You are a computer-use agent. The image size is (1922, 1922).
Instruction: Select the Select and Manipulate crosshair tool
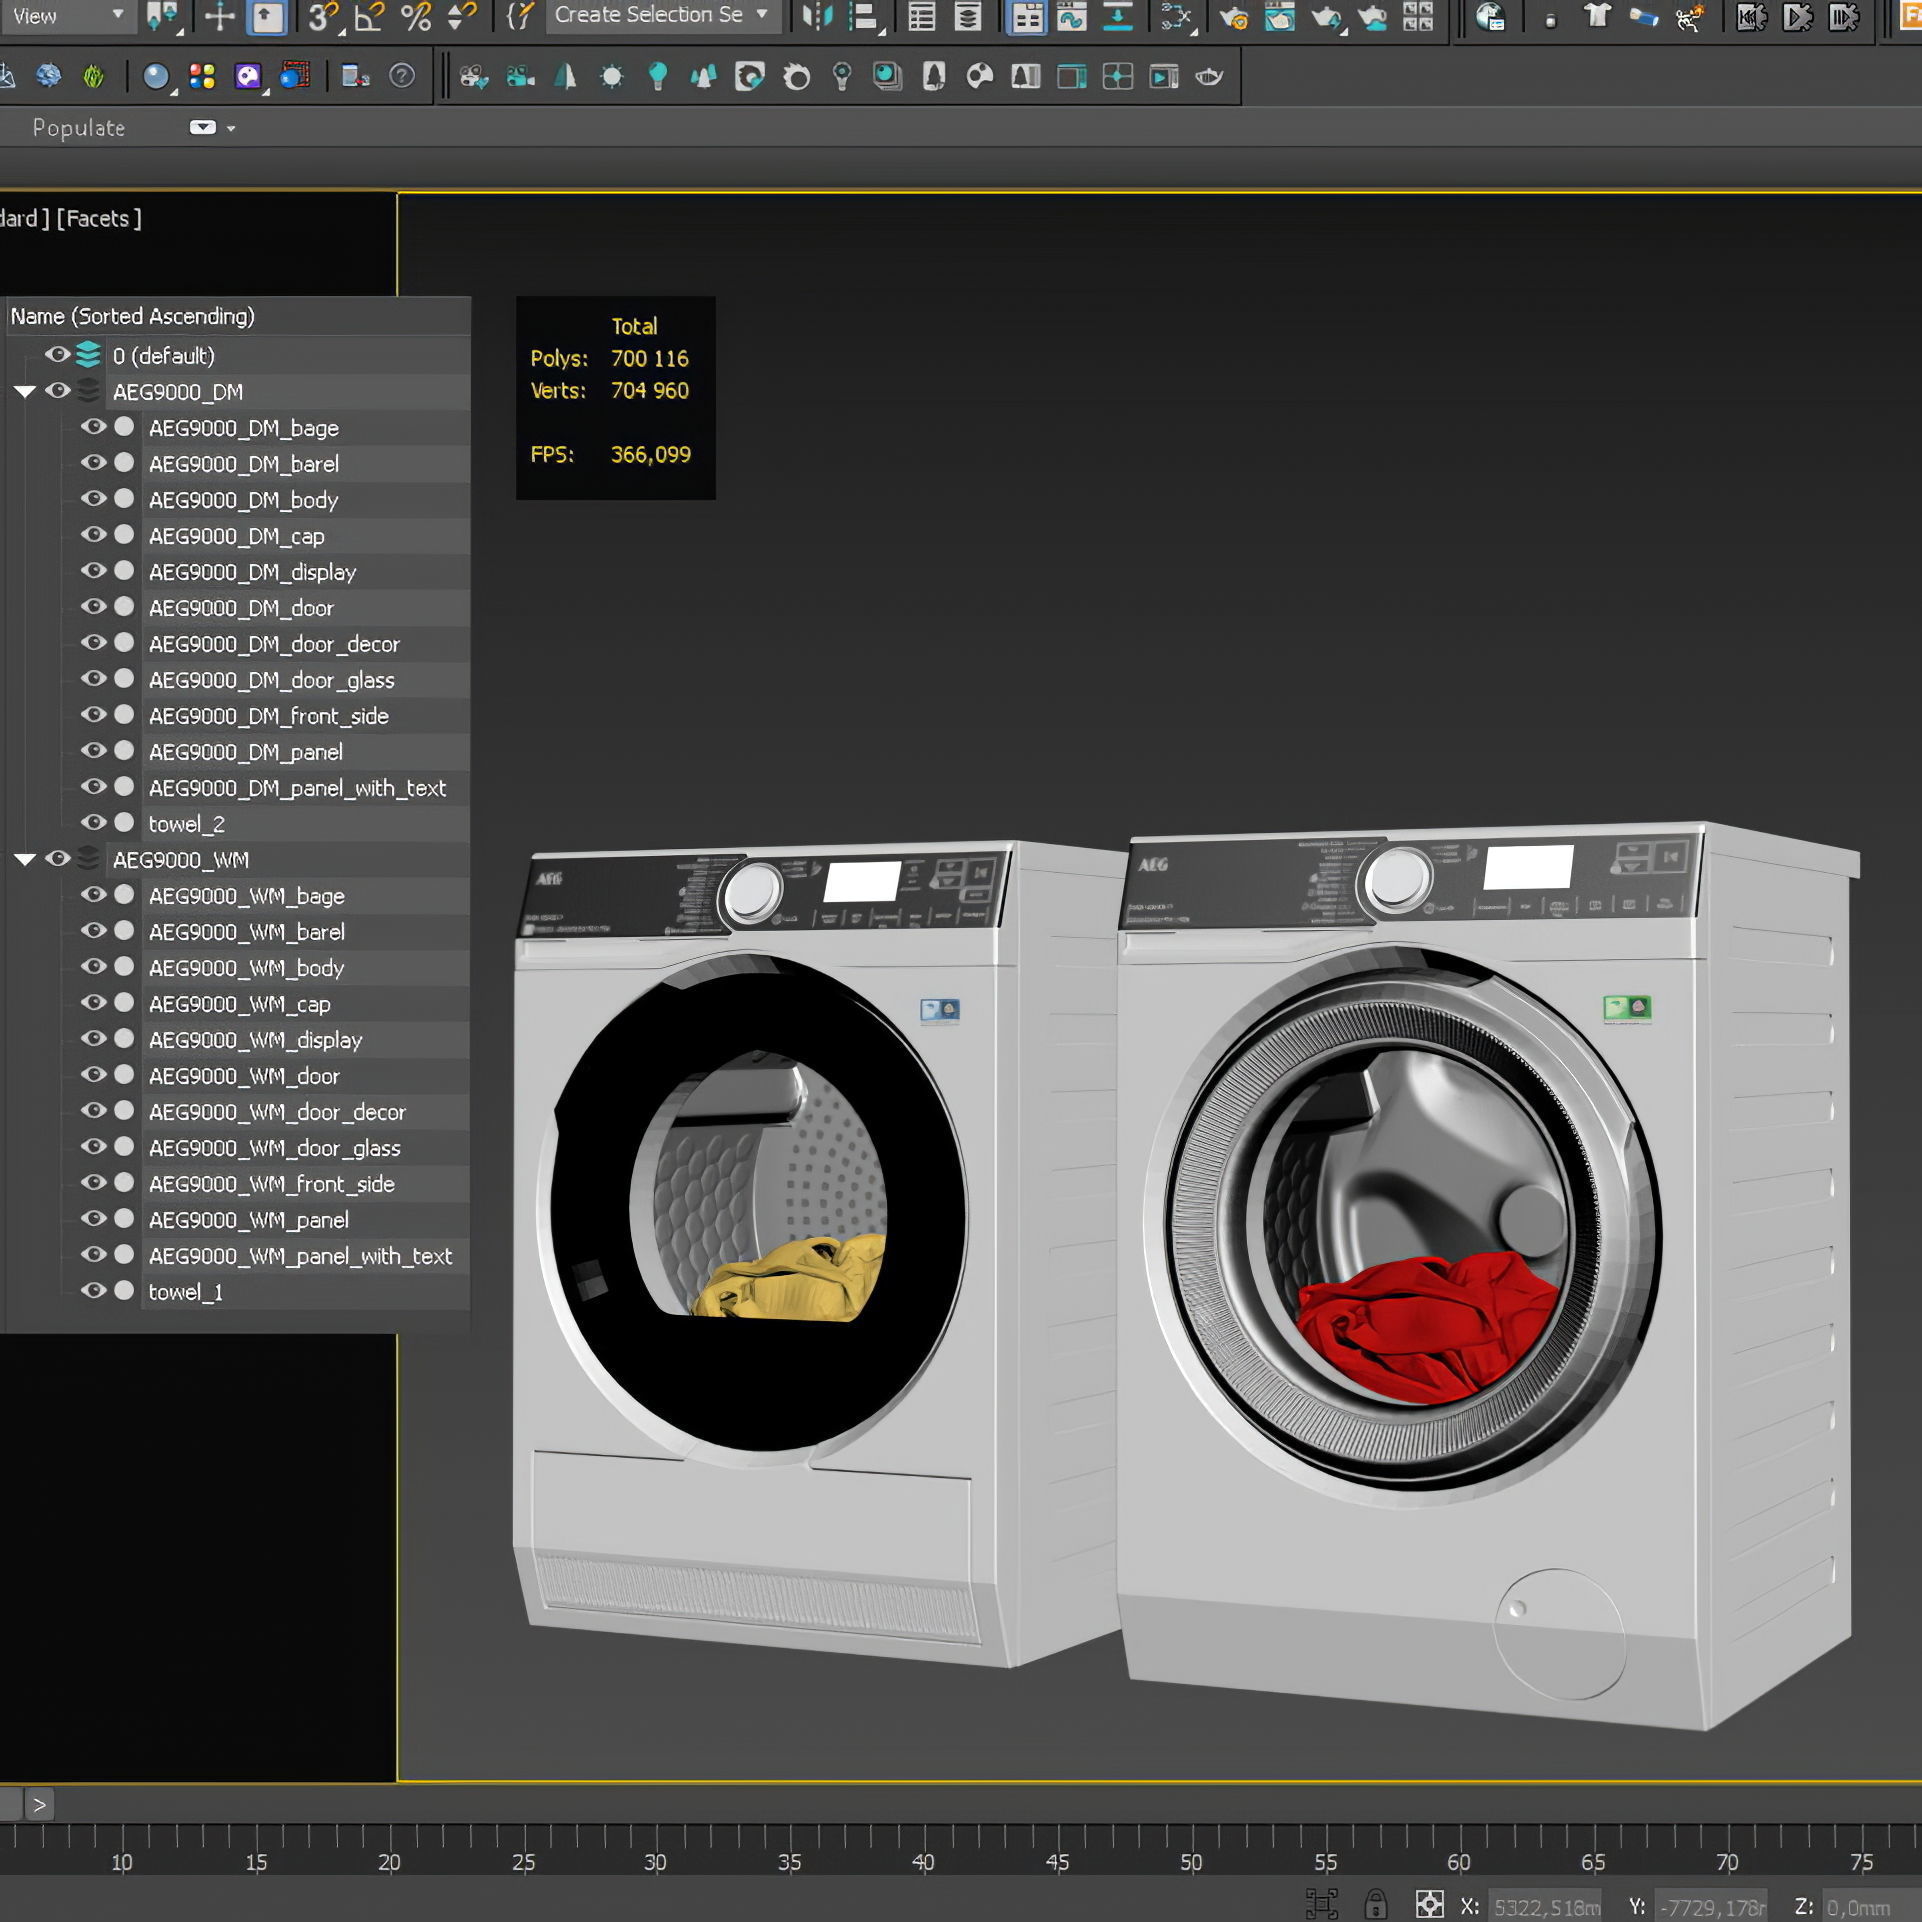(x=219, y=16)
